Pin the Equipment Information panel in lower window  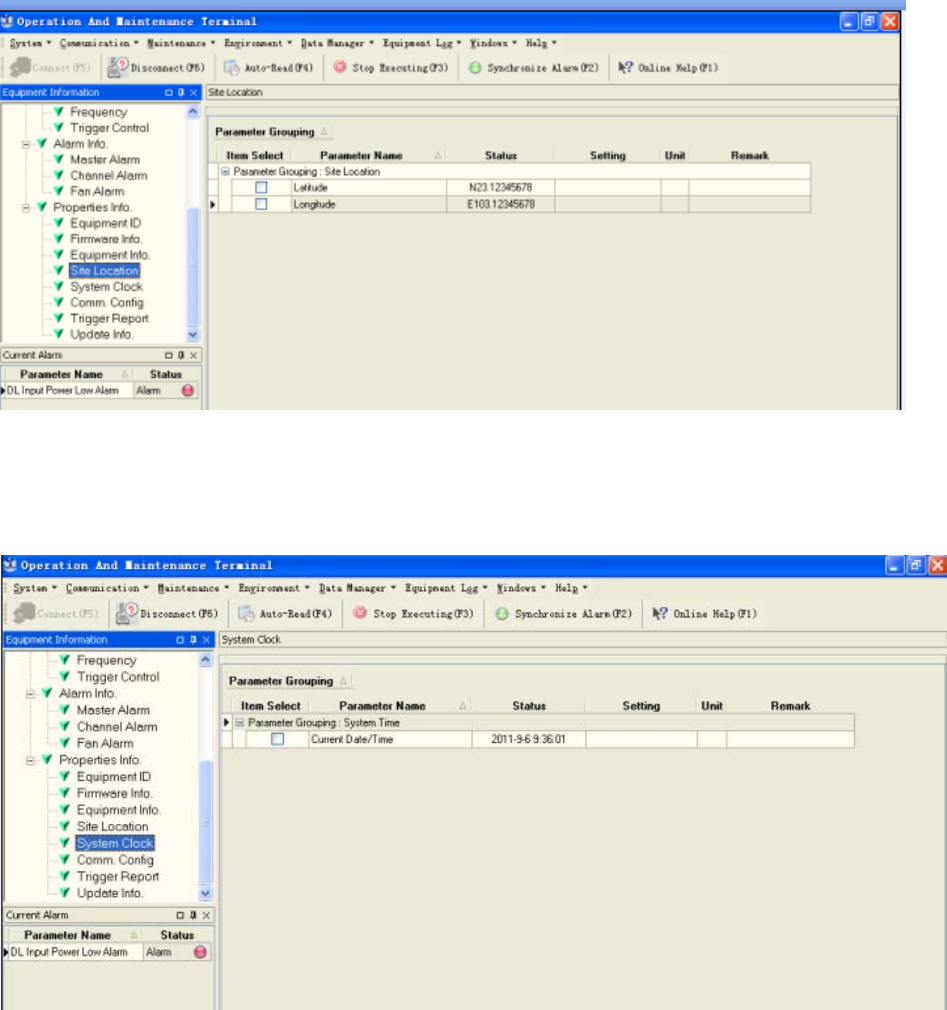pyautogui.click(x=193, y=640)
